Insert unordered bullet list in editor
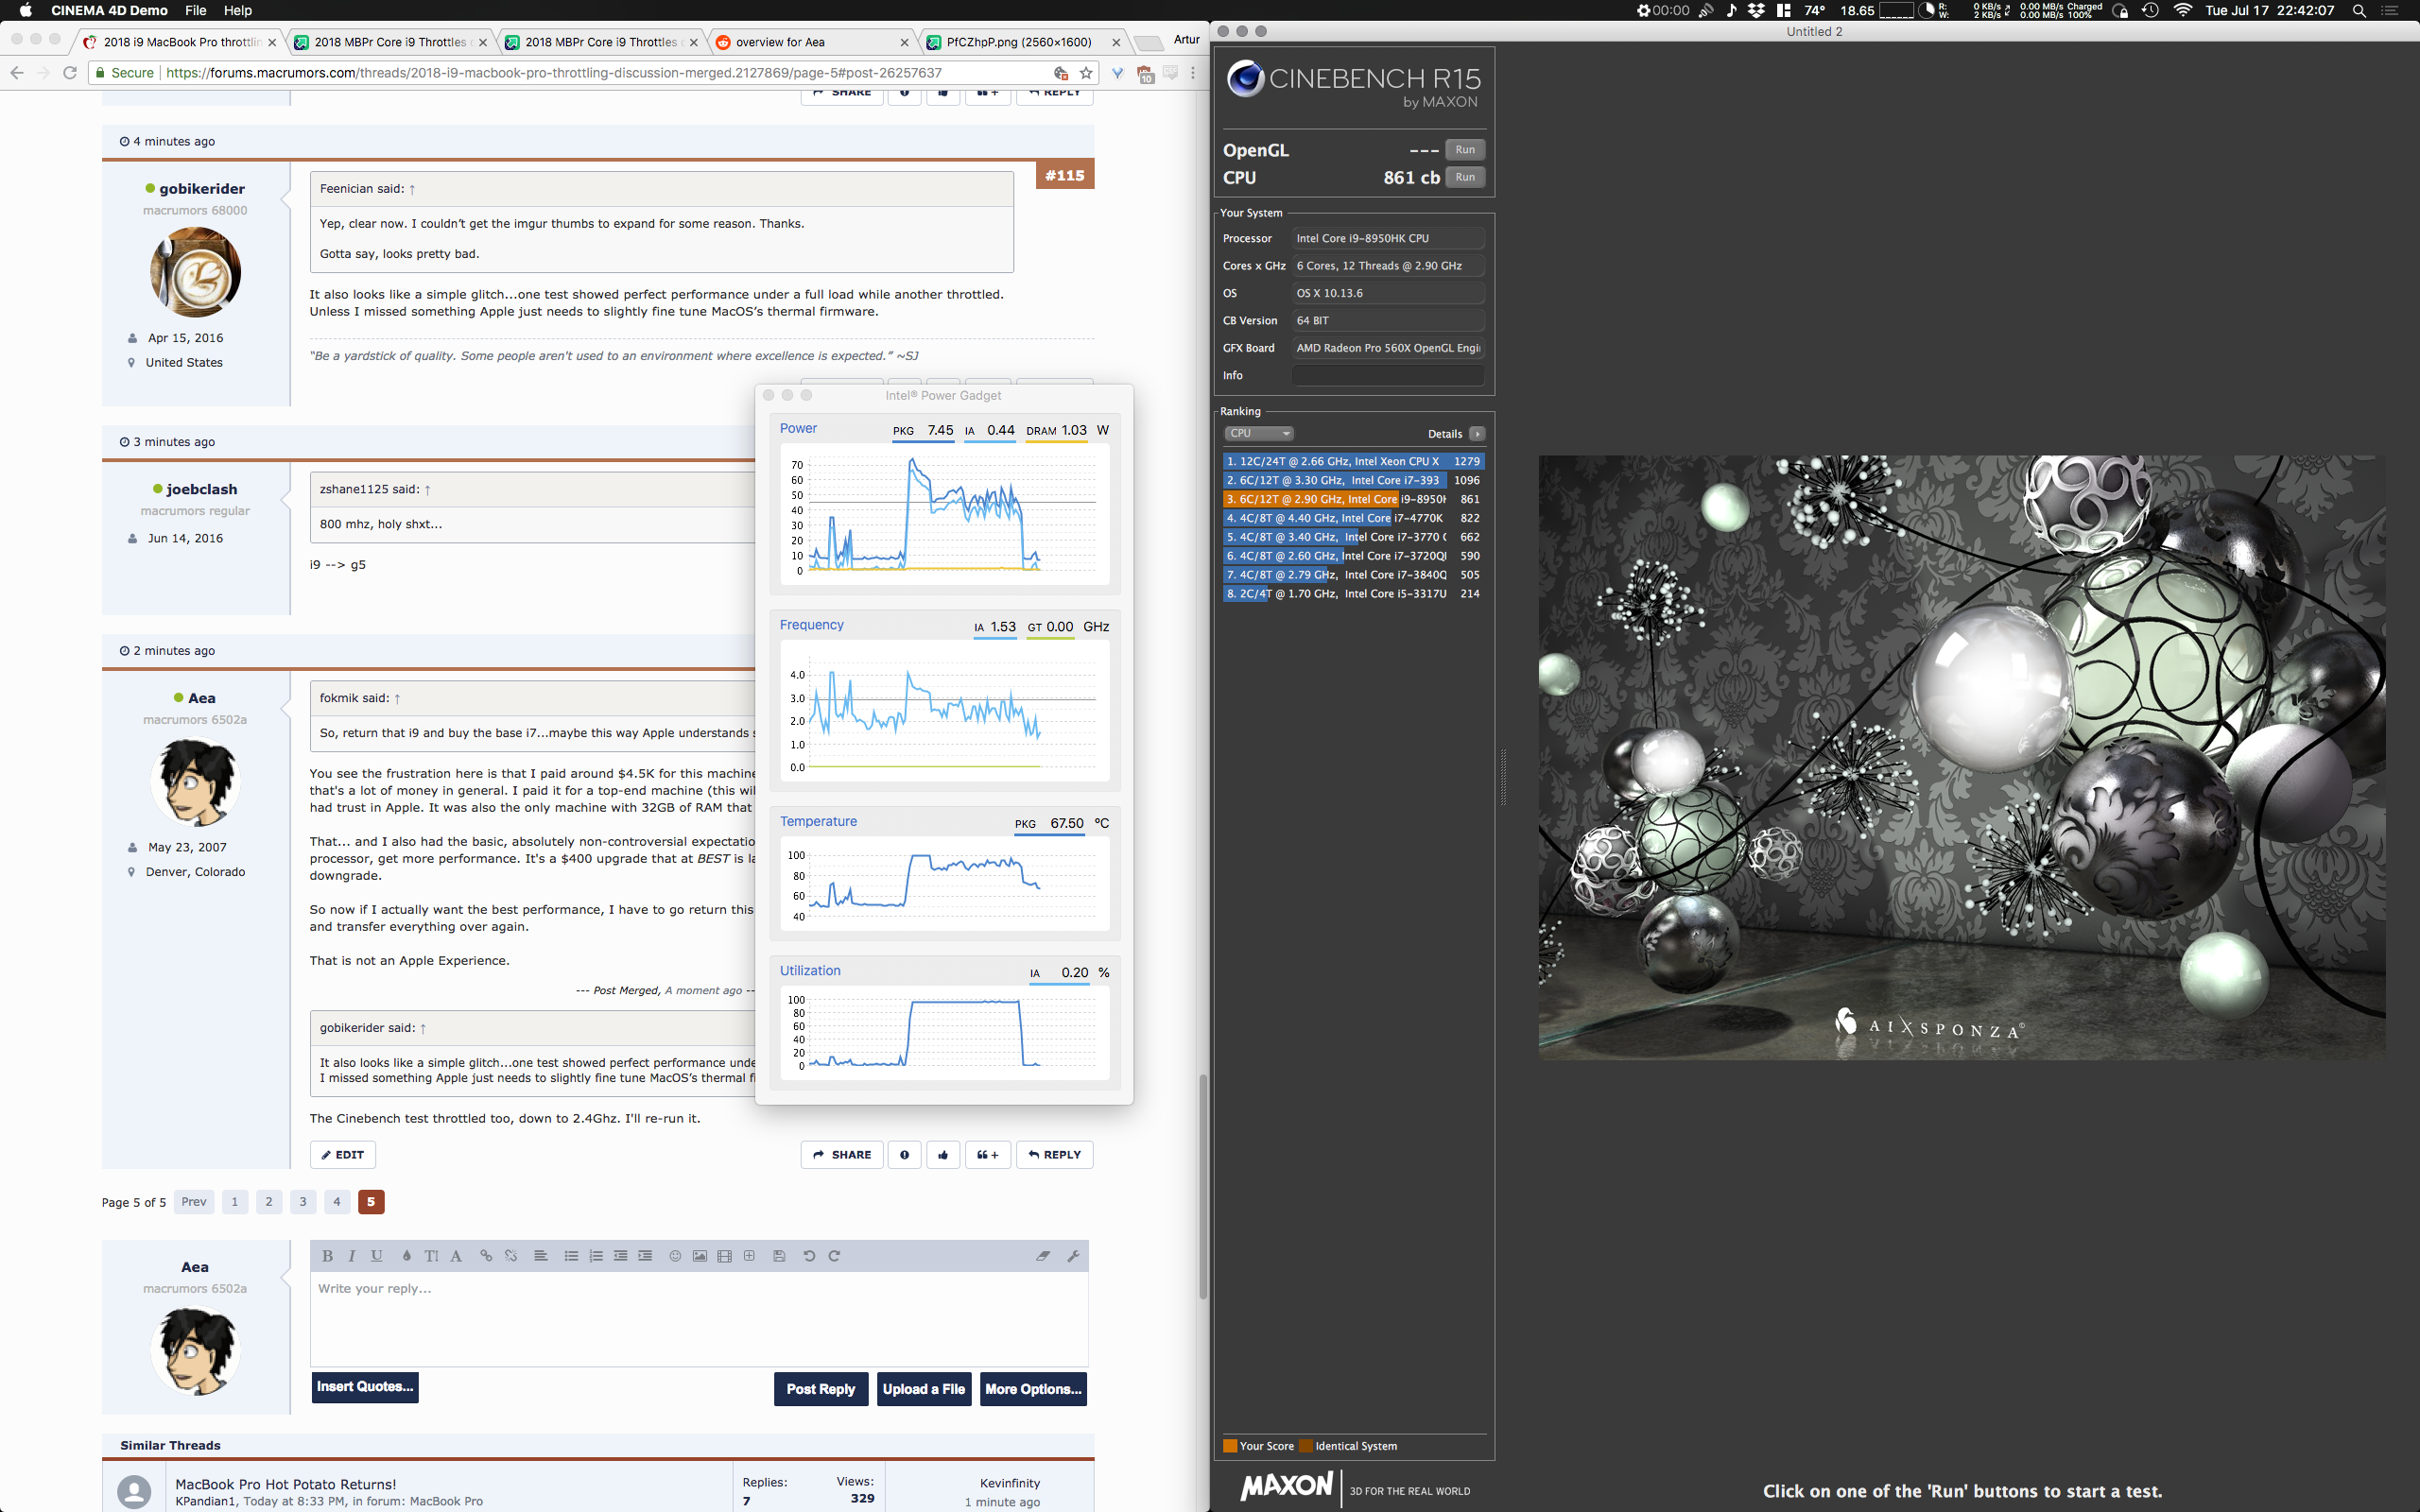 click(x=571, y=1256)
